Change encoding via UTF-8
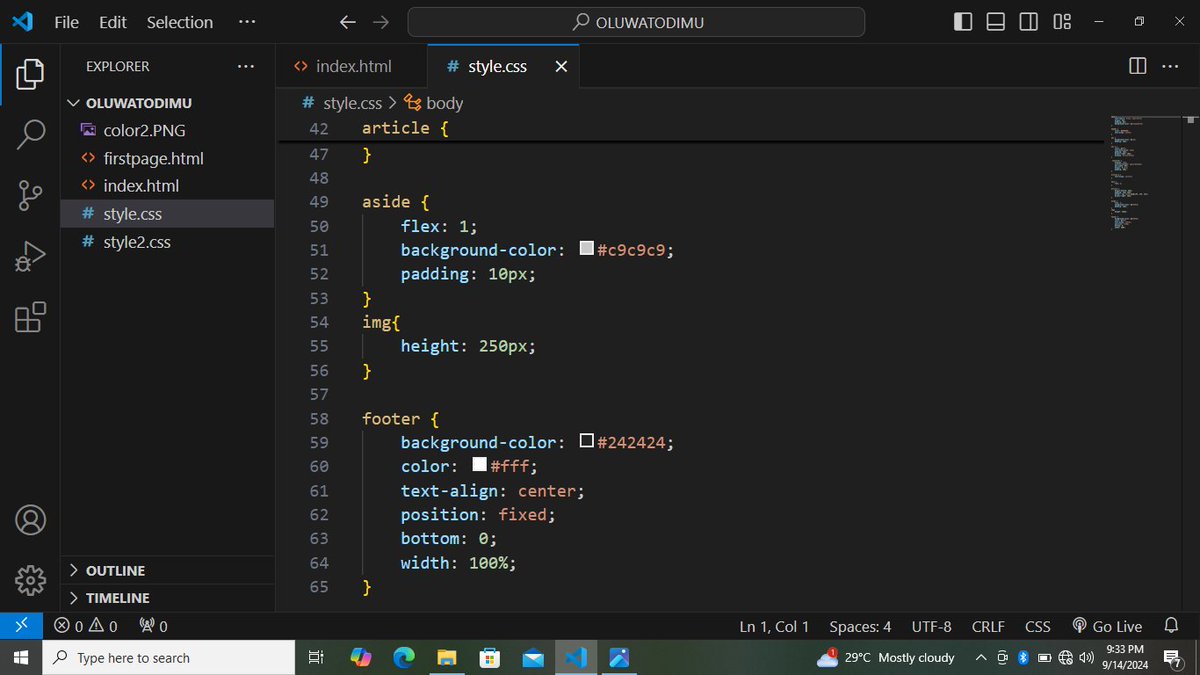The image size is (1200, 675). [931, 627]
